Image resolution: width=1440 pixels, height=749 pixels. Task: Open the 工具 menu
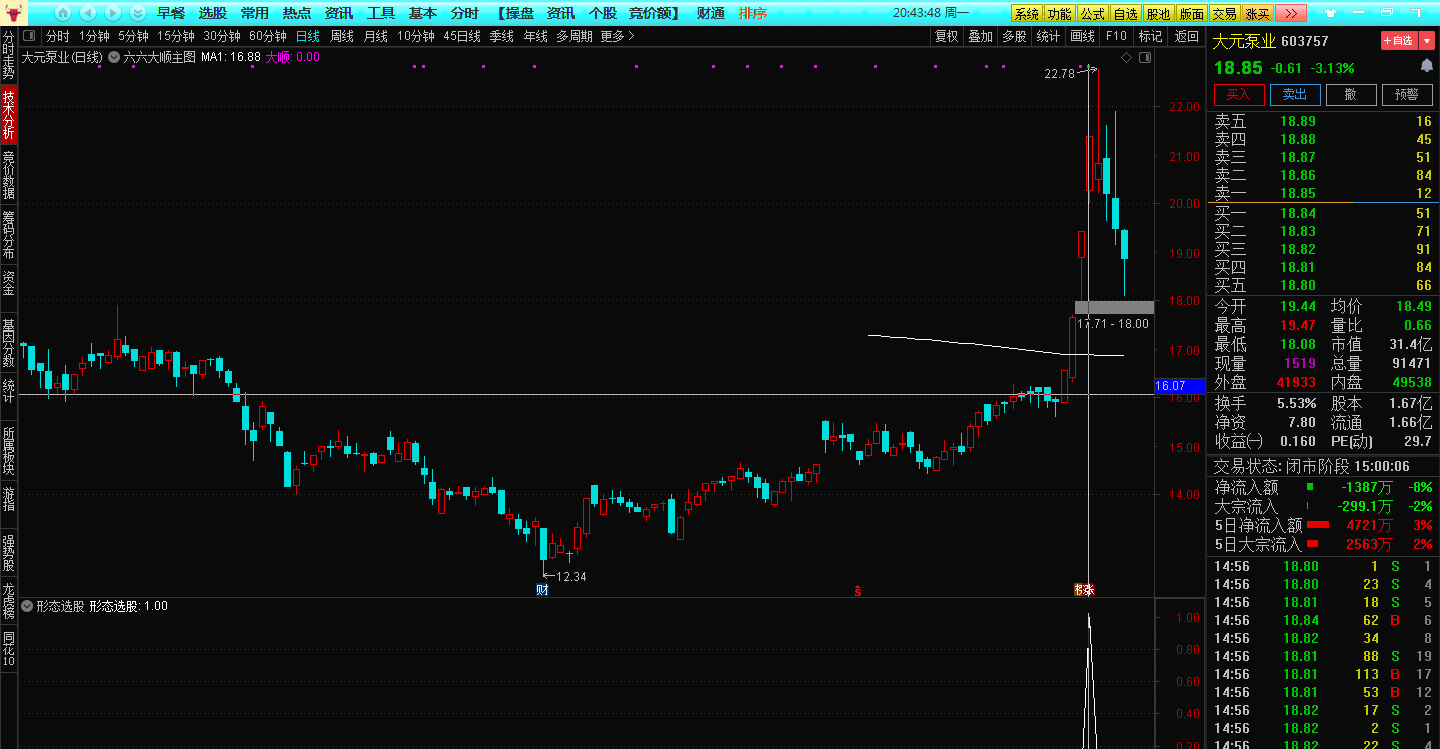[x=381, y=13]
